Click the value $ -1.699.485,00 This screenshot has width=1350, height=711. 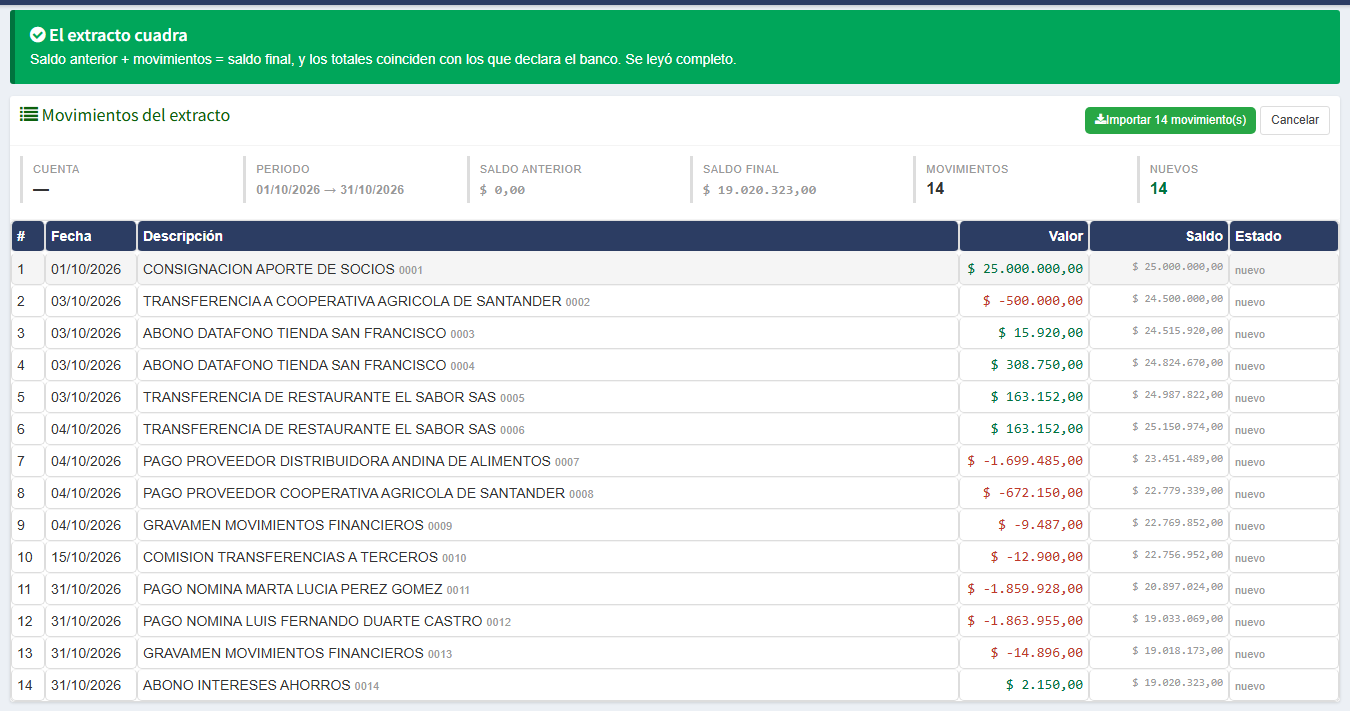[x=1025, y=461]
